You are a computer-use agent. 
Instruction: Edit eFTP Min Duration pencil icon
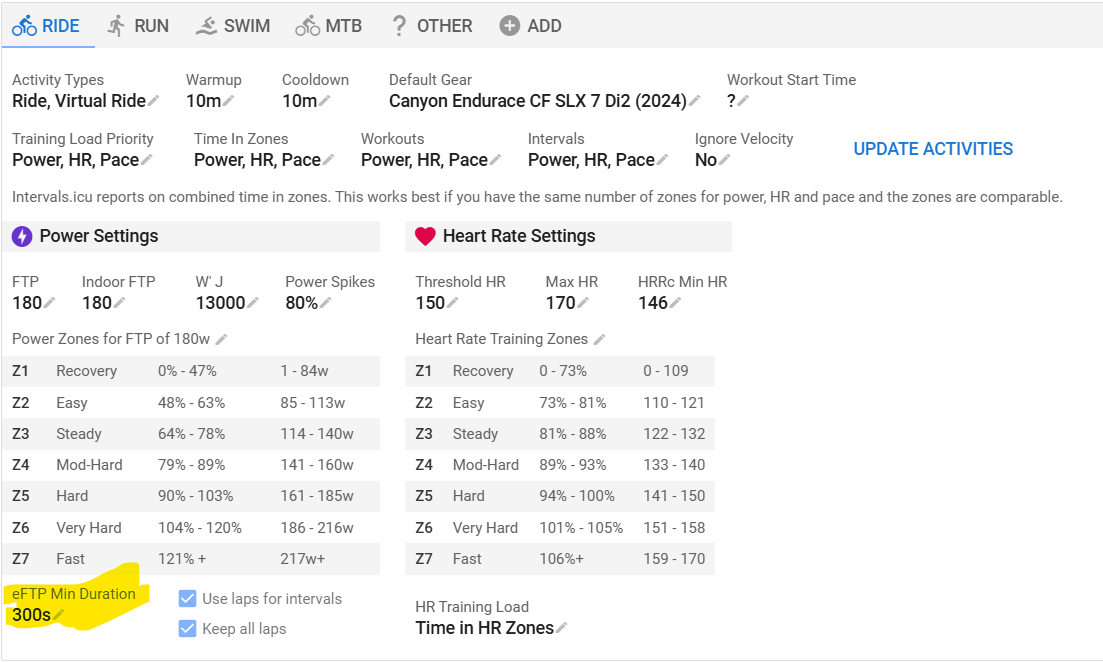58,615
